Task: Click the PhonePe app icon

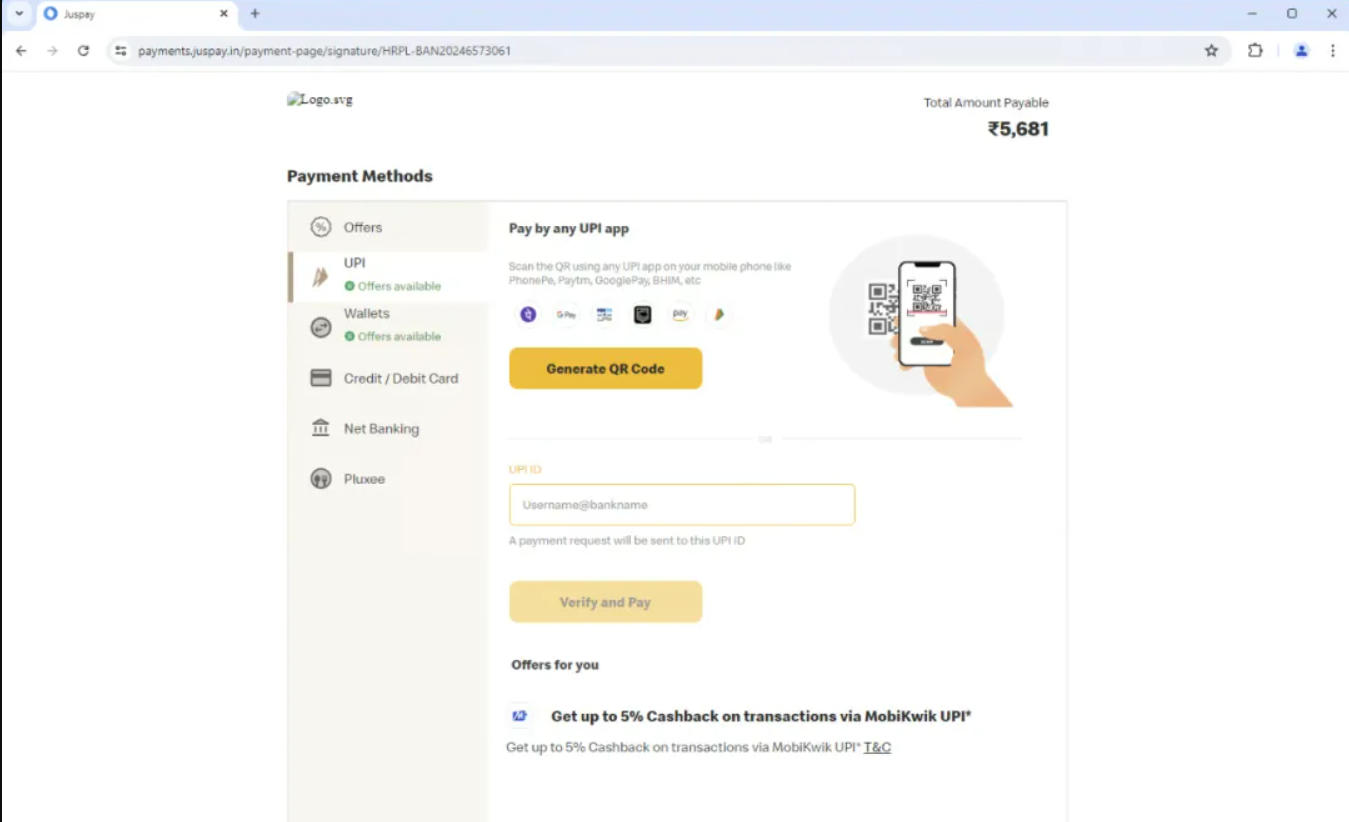Action: coord(528,315)
